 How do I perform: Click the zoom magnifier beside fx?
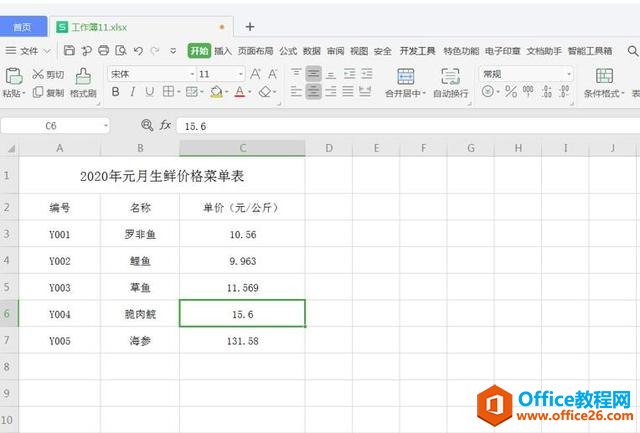coord(147,125)
